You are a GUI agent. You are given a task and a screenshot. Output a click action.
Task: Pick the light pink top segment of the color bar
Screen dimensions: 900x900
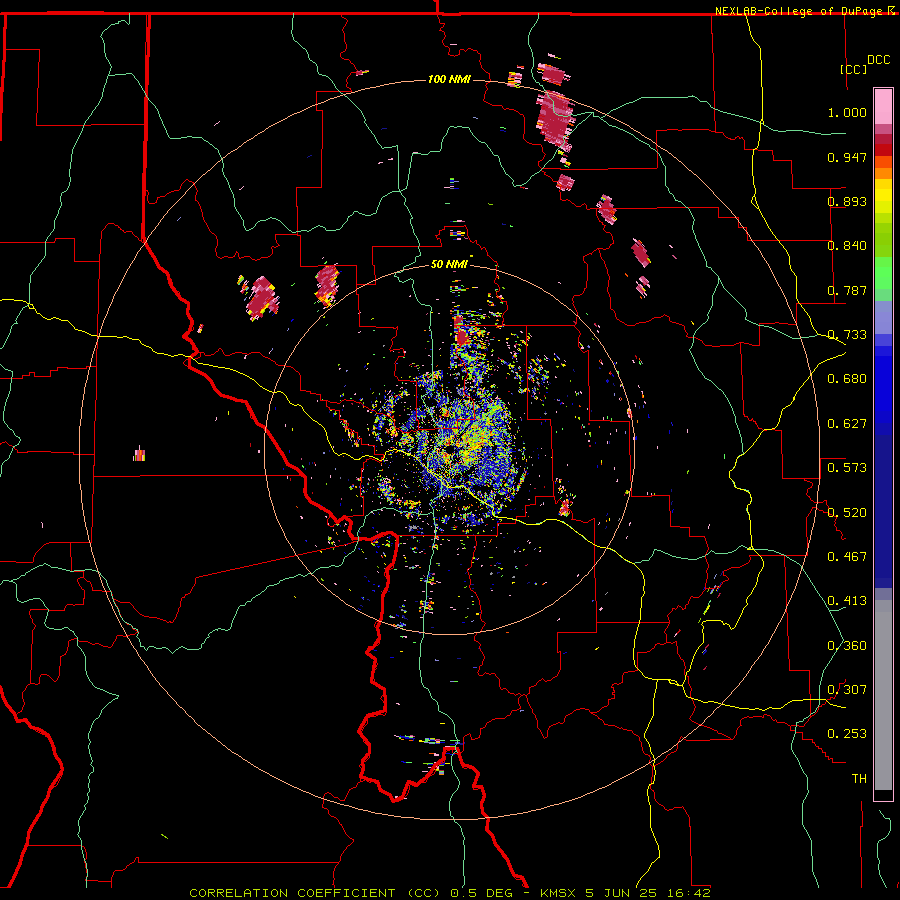click(883, 106)
